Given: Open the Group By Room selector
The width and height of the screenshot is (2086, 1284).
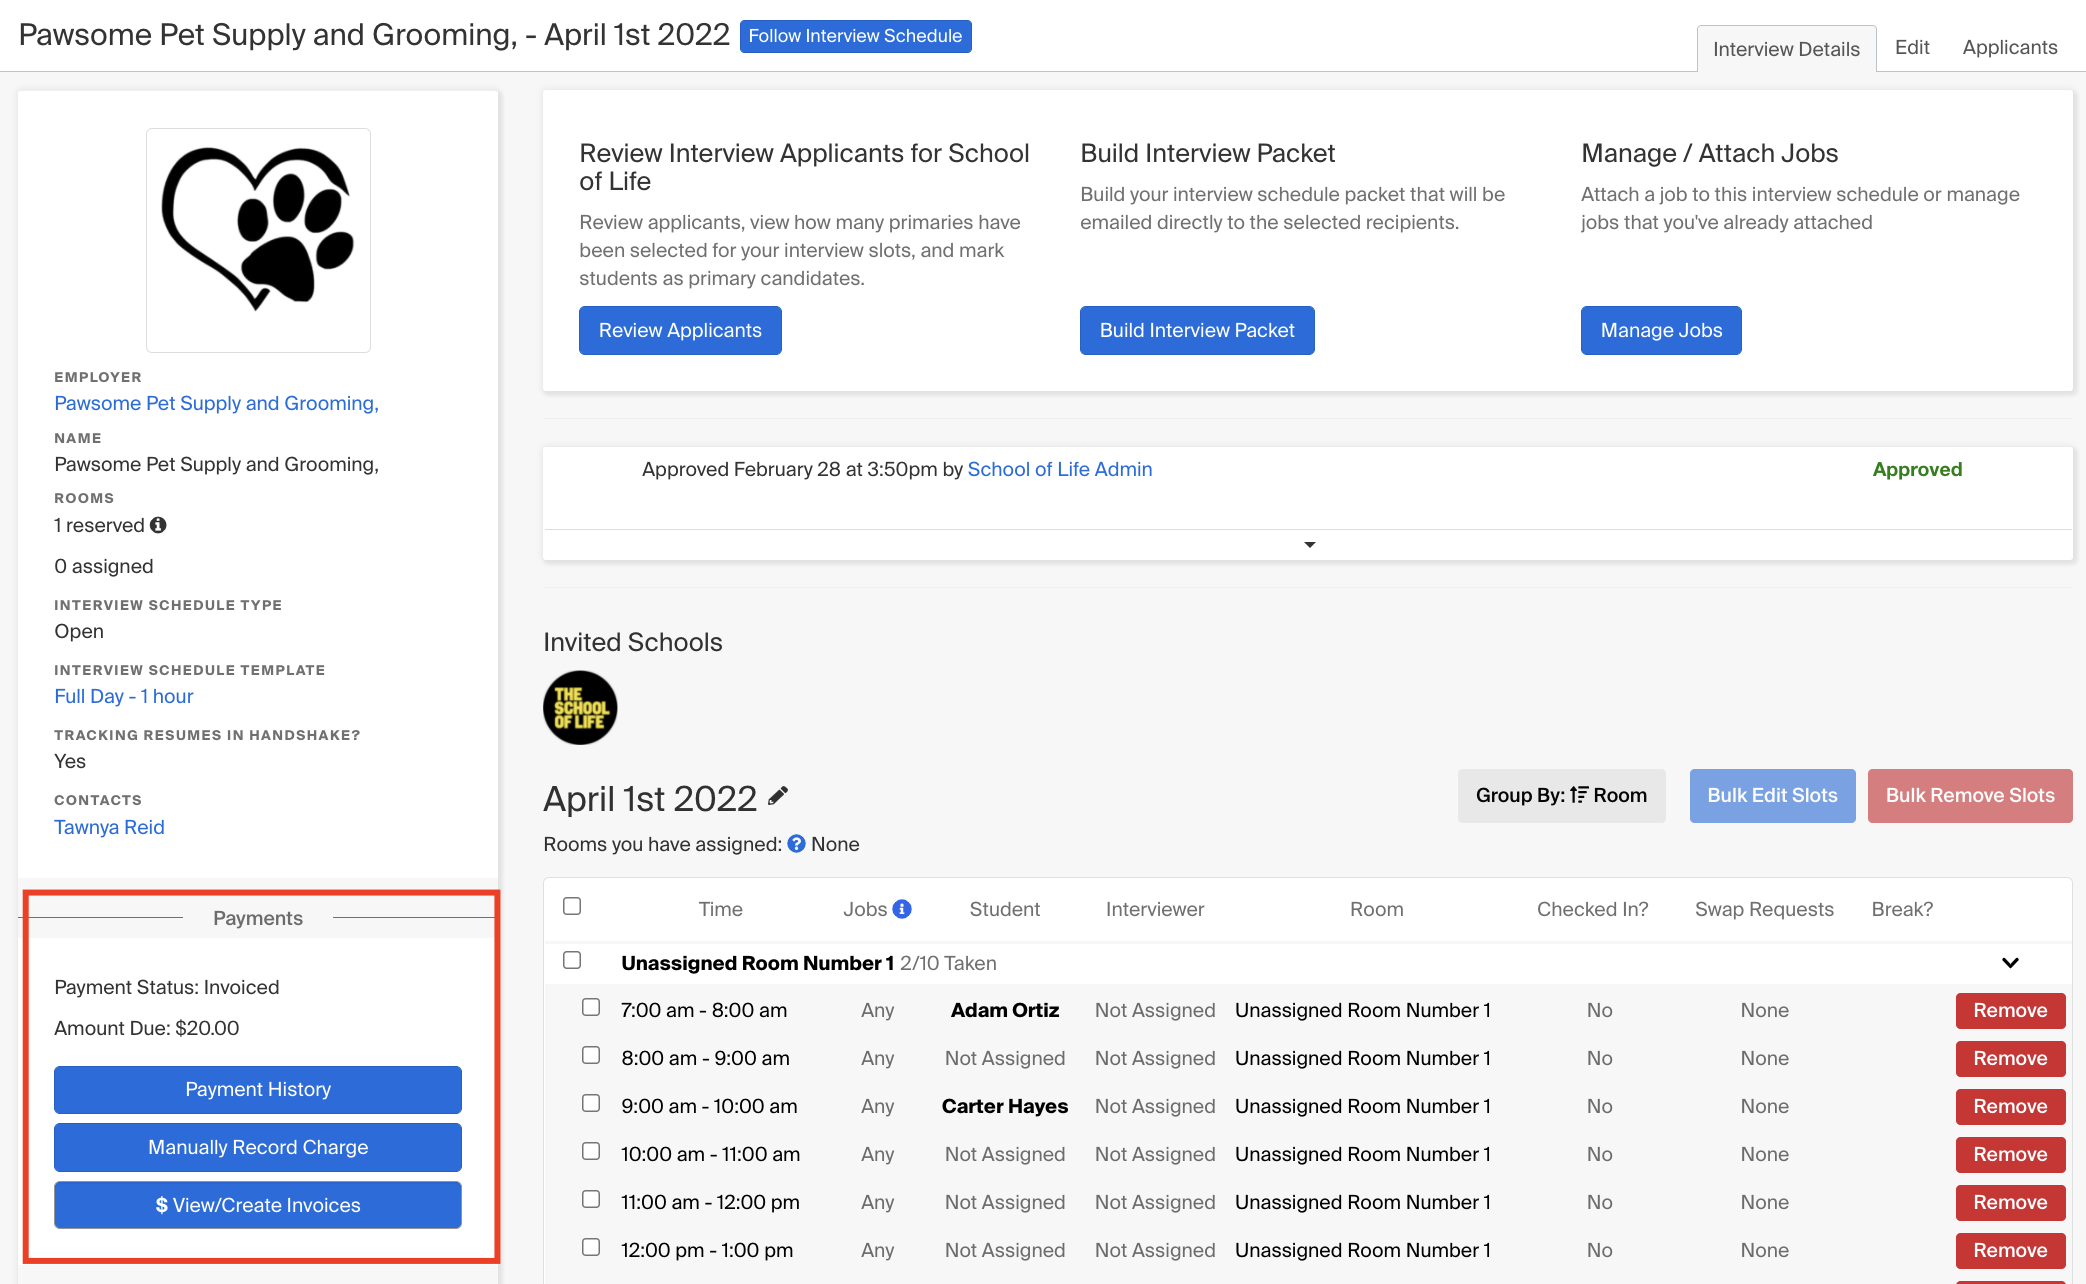Looking at the screenshot, I should [x=1561, y=796].
